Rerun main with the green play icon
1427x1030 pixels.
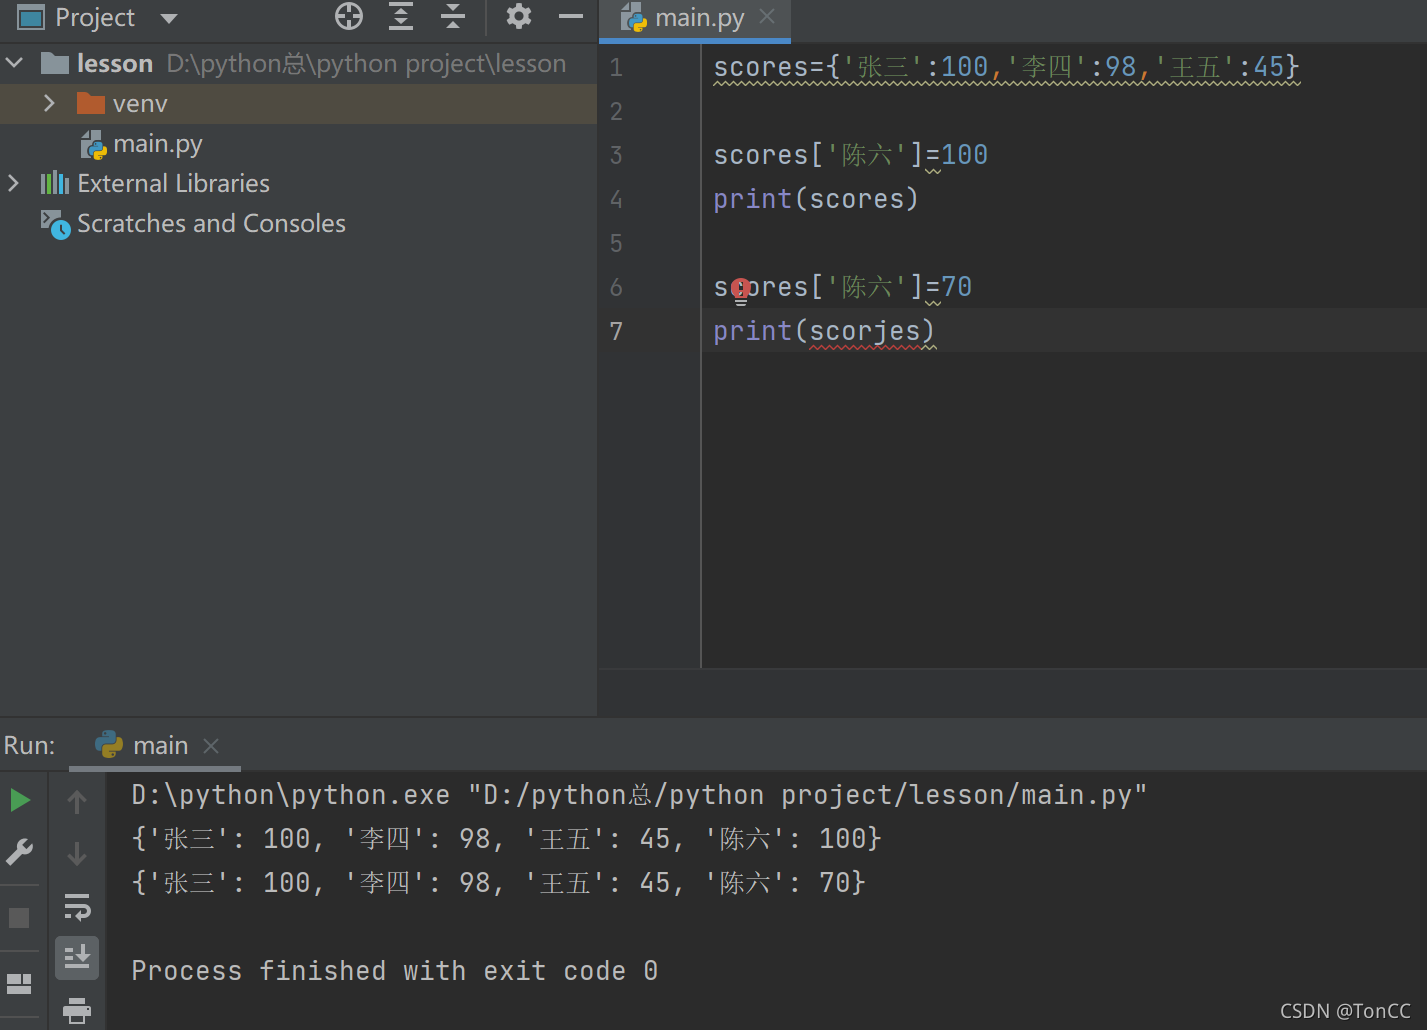click(x=20, y=800)
